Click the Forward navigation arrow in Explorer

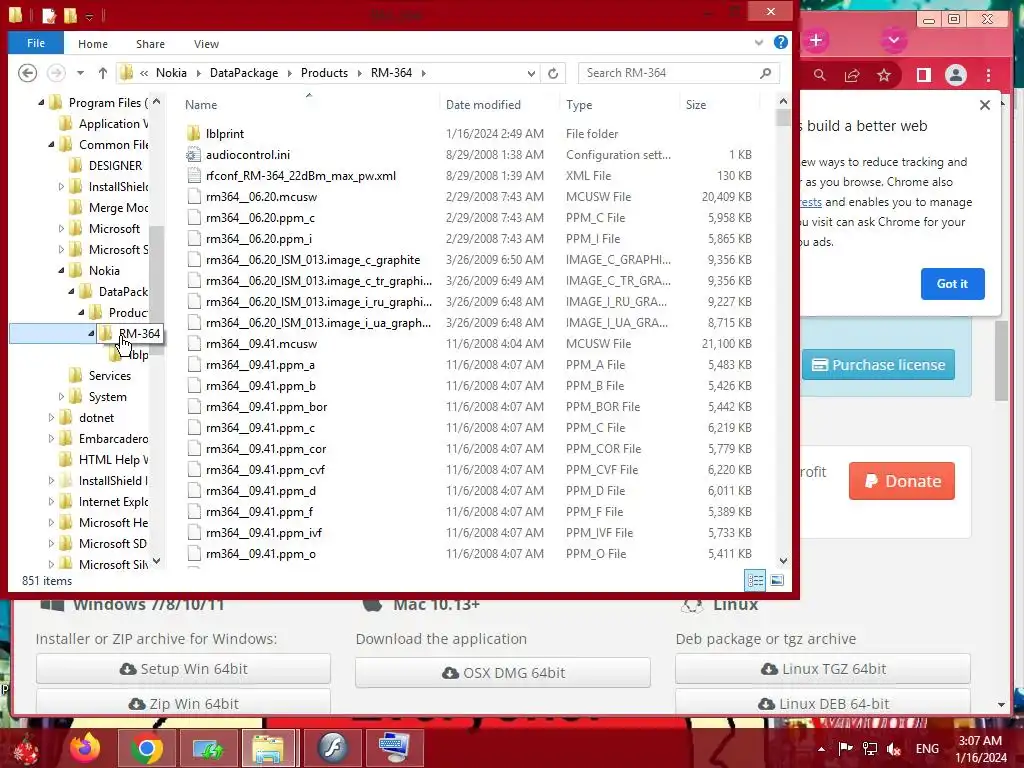[x=56, y=72]
